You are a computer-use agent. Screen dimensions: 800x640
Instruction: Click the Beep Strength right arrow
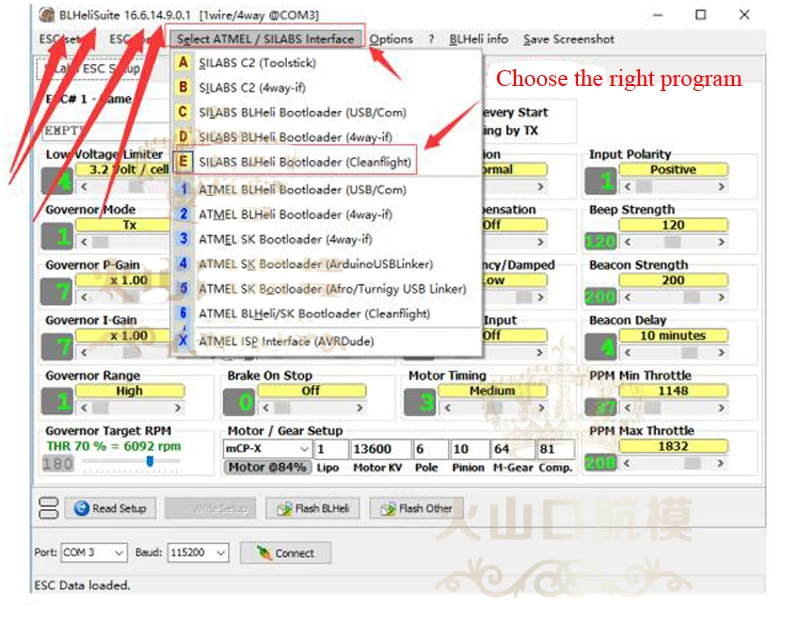721,242
